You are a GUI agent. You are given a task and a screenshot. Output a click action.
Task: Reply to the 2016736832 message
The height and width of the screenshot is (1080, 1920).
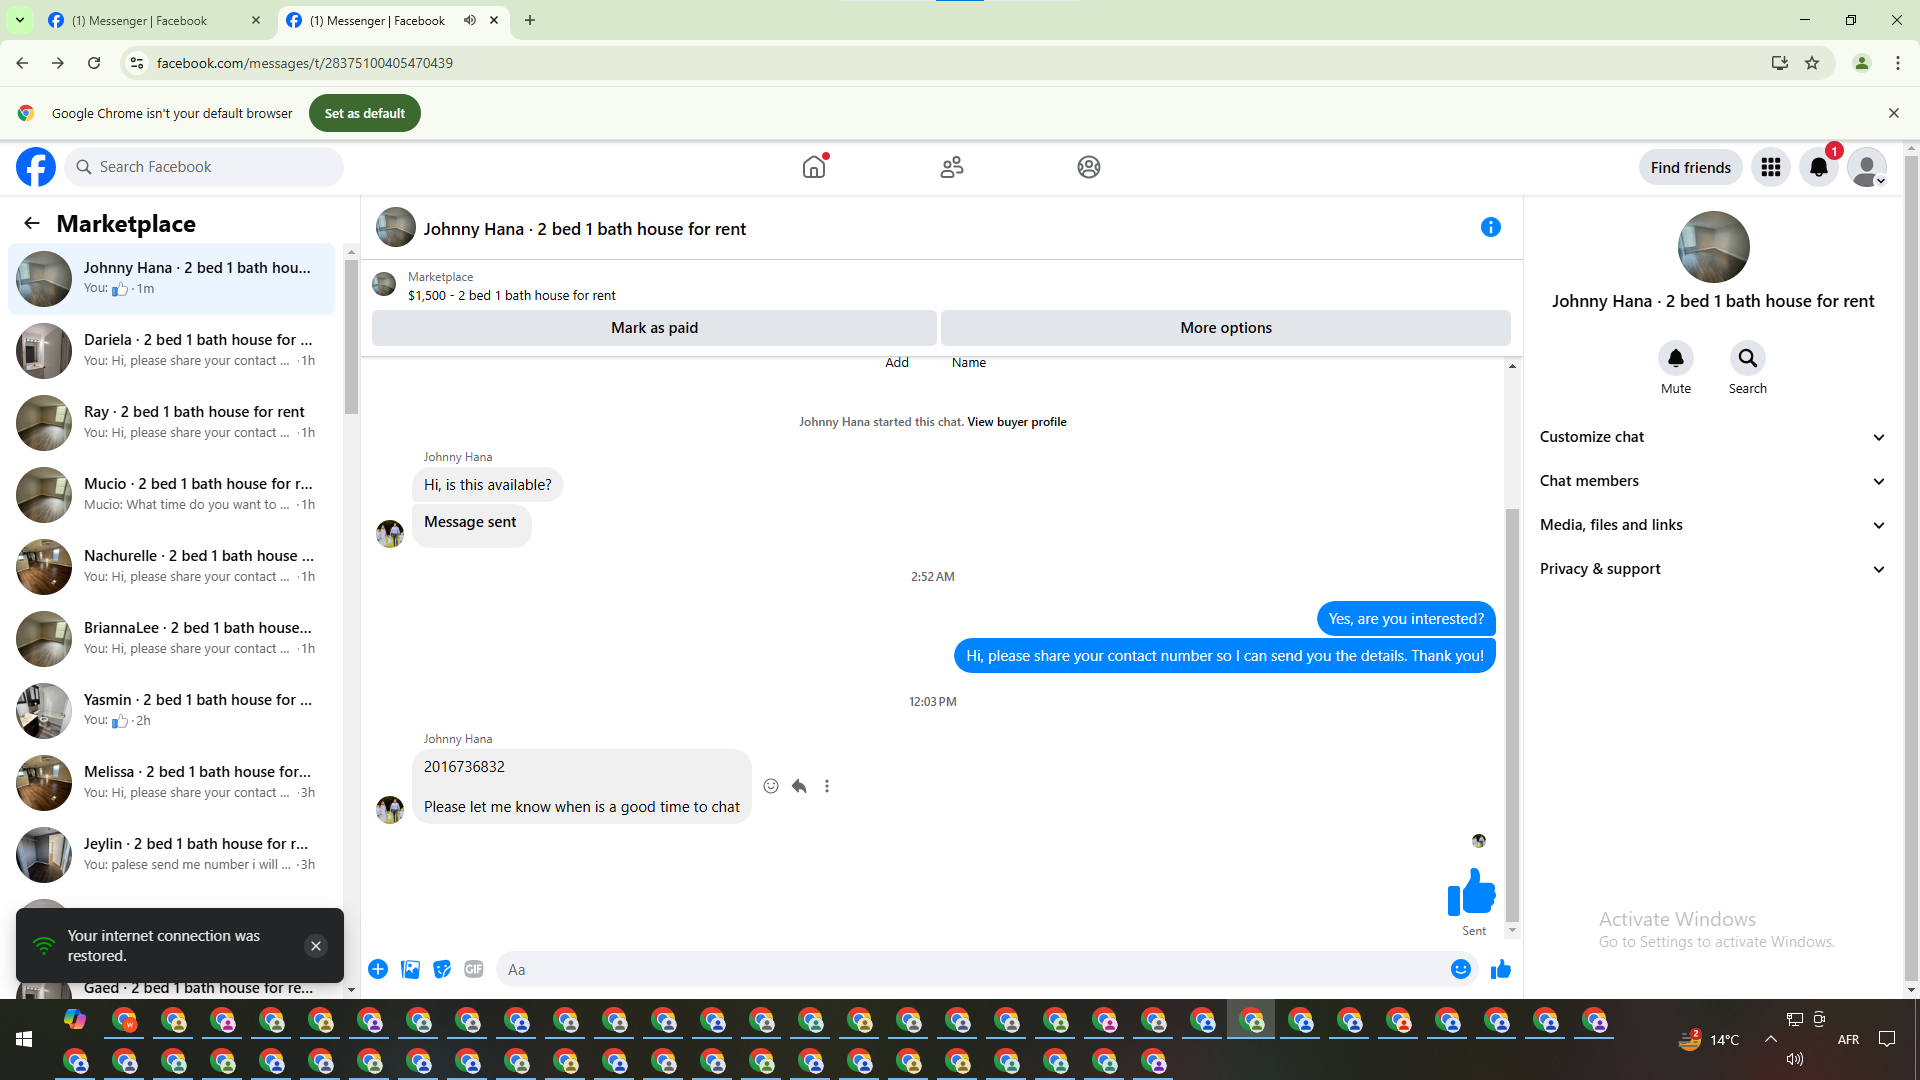[799, 786]
